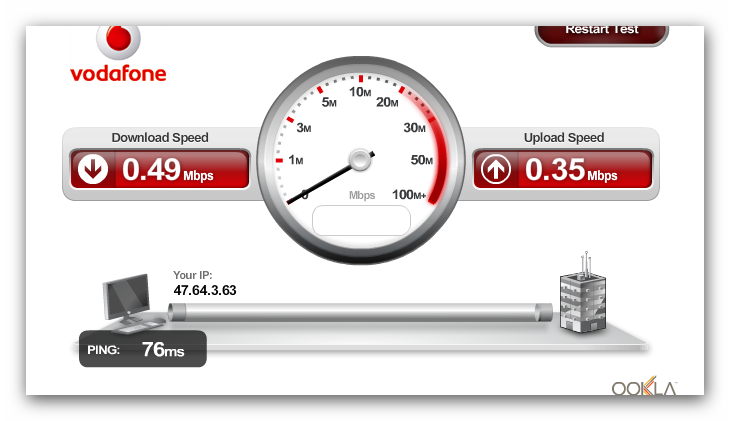
Task: Click the speedometer needle hub
Action: pos(360,160)
